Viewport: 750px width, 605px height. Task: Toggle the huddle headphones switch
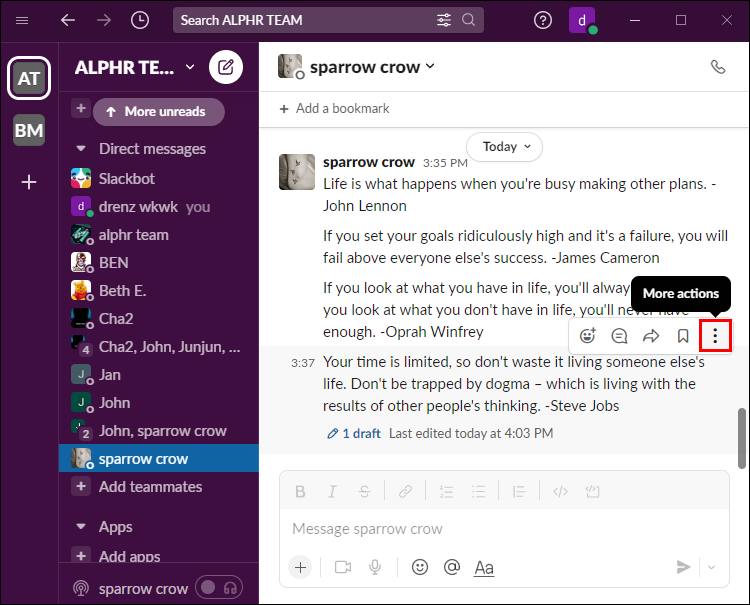point(219,588)
